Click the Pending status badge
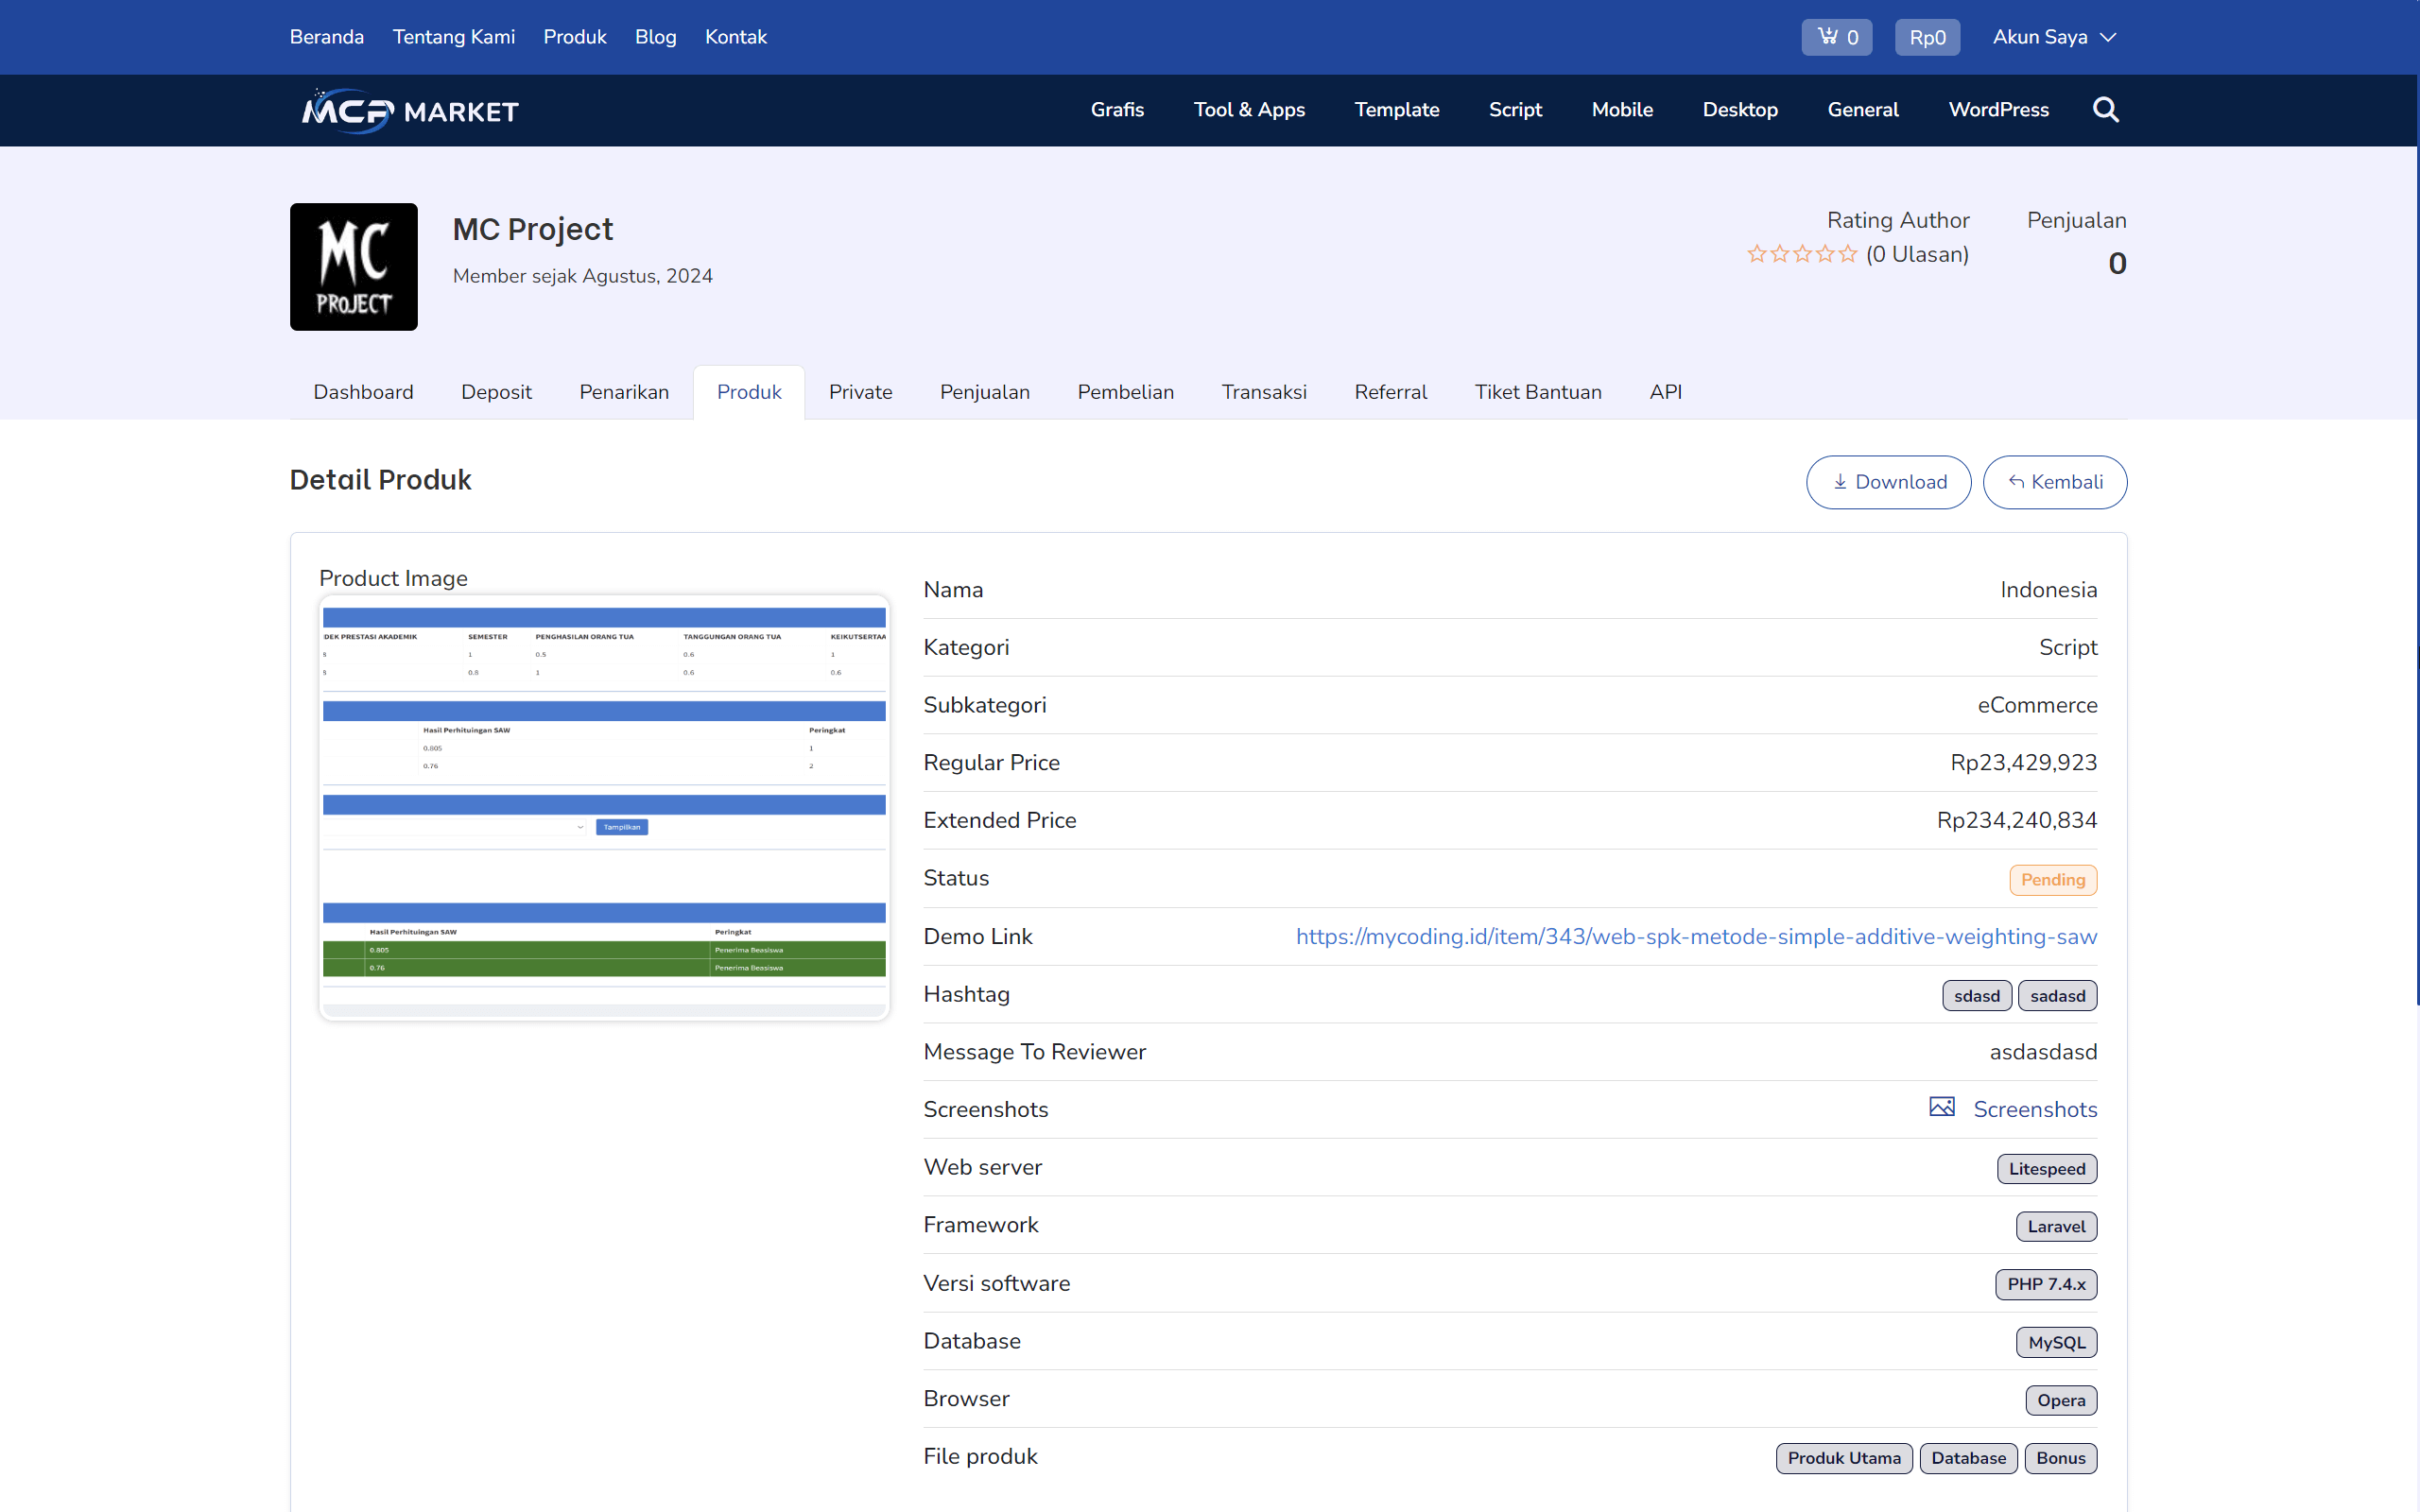Image resolution: width=2420 pixels, height=1512 pixels. 2053,879
